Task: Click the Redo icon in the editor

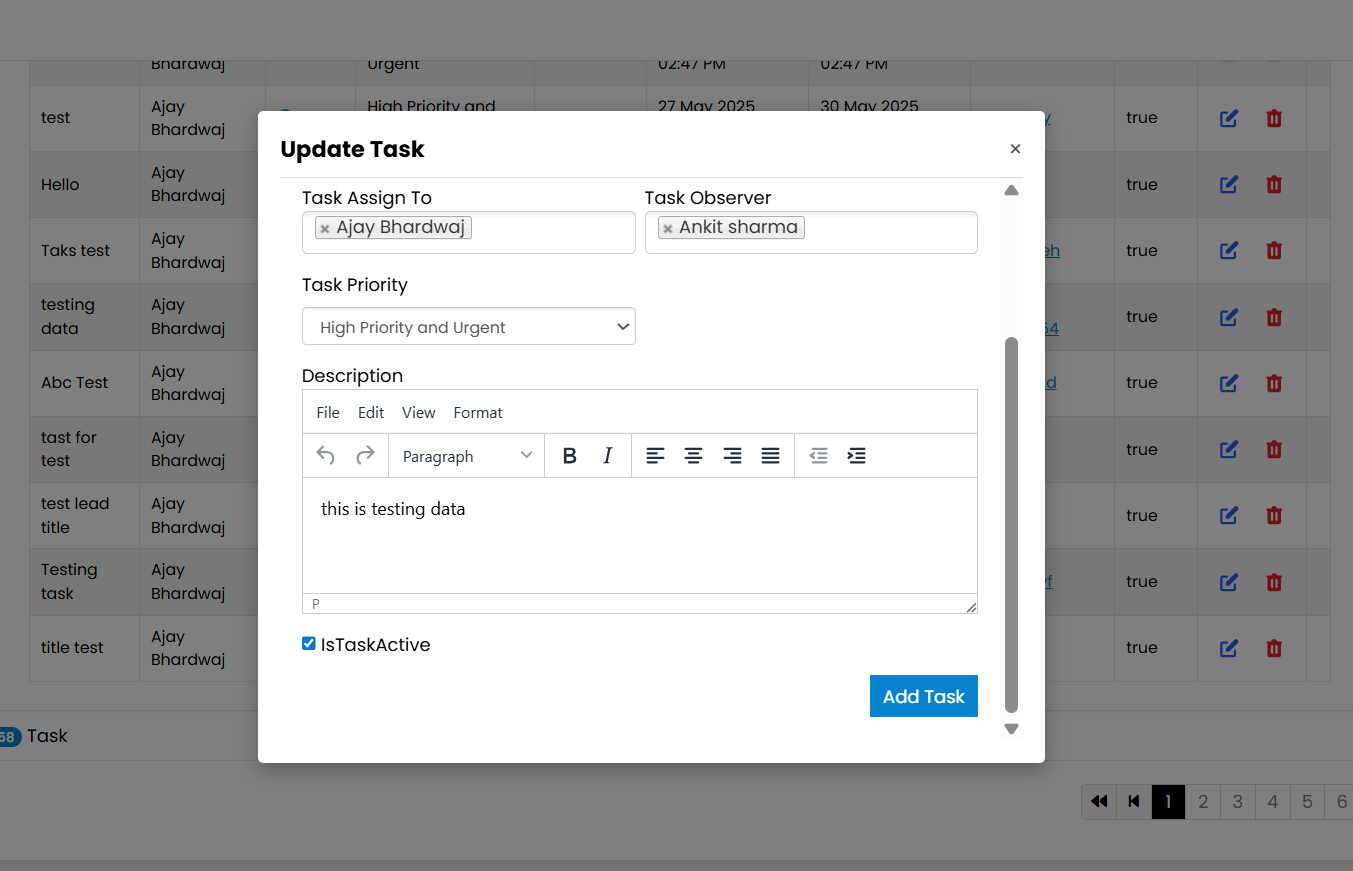Action: pyautogui.click(x=364, y=455)
